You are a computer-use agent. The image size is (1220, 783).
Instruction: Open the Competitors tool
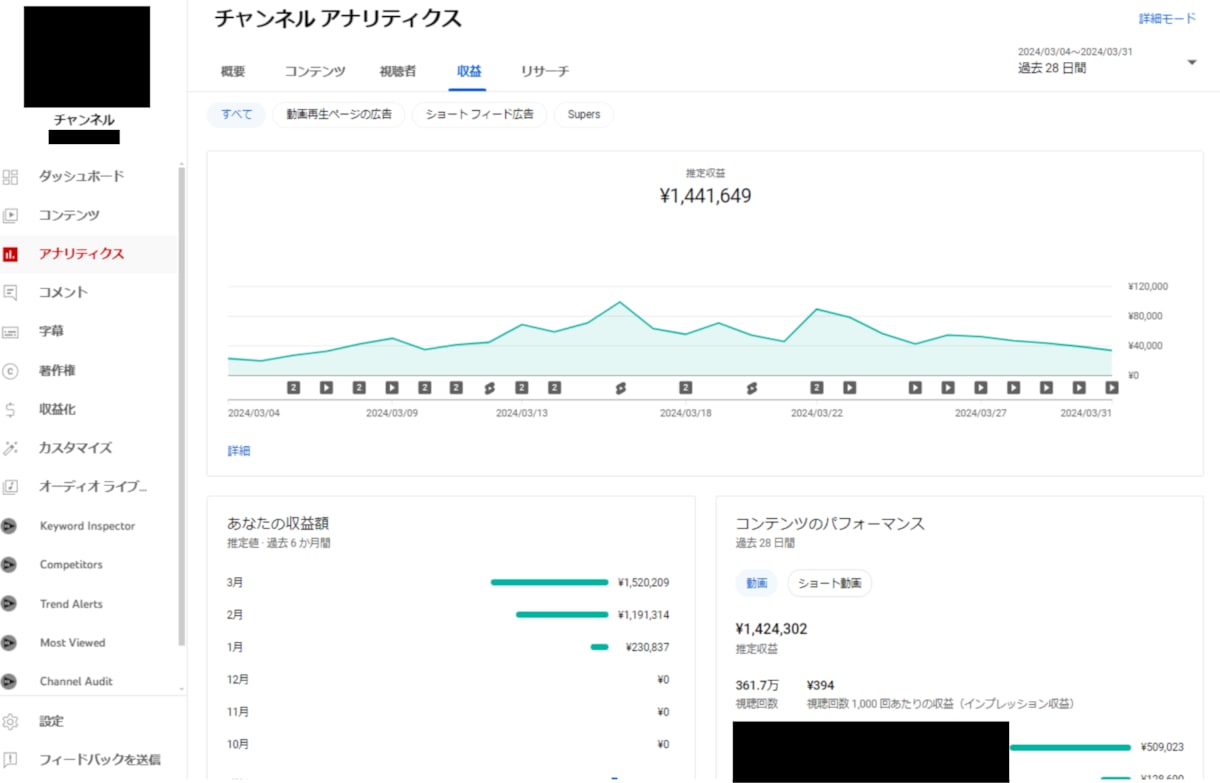pyautogui.click(x=71, y=565)
